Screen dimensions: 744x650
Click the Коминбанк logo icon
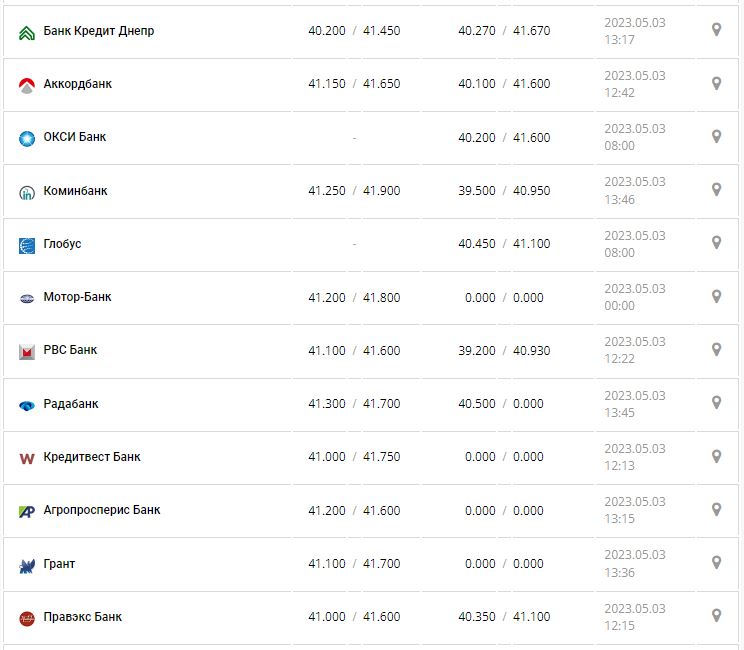click(x=27, y=192)
